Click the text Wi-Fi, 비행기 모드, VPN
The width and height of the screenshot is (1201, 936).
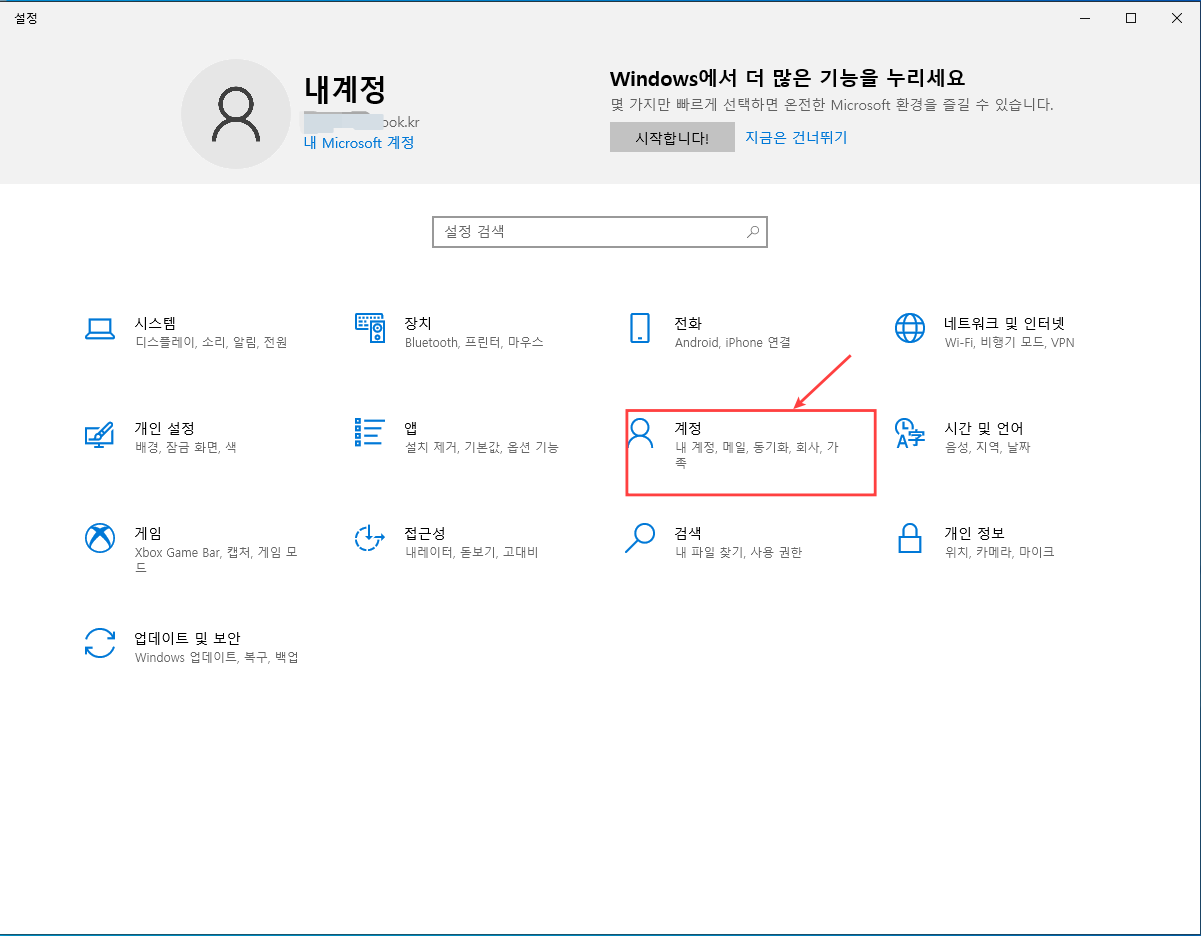click(1010, 342)
